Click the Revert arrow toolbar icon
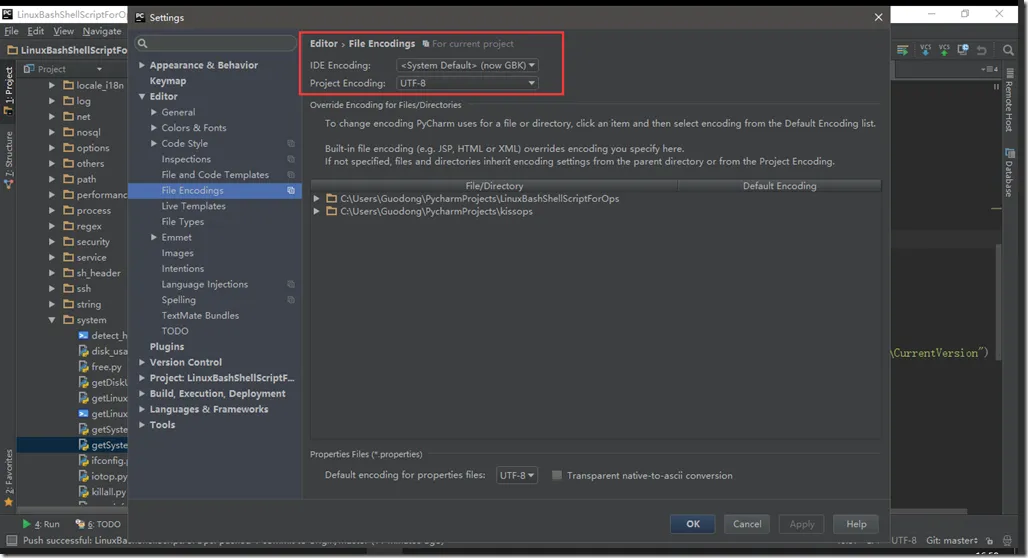 (x=981, y=50)
